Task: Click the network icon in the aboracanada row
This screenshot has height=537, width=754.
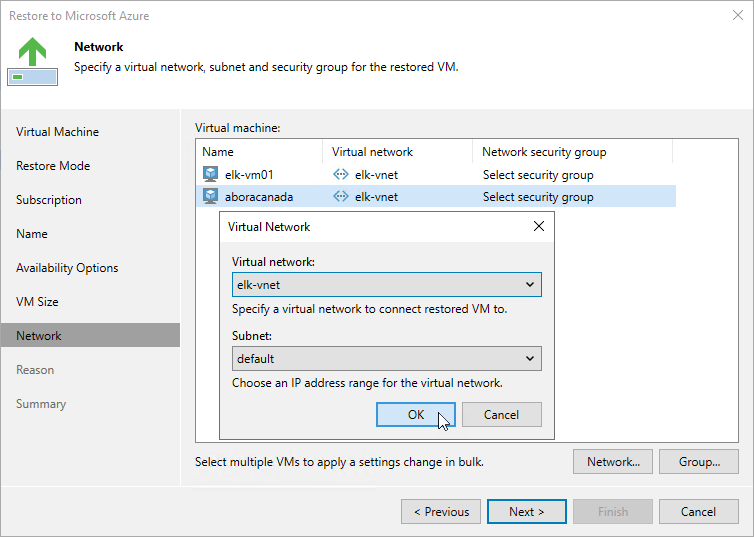Action: pos(340,197)
